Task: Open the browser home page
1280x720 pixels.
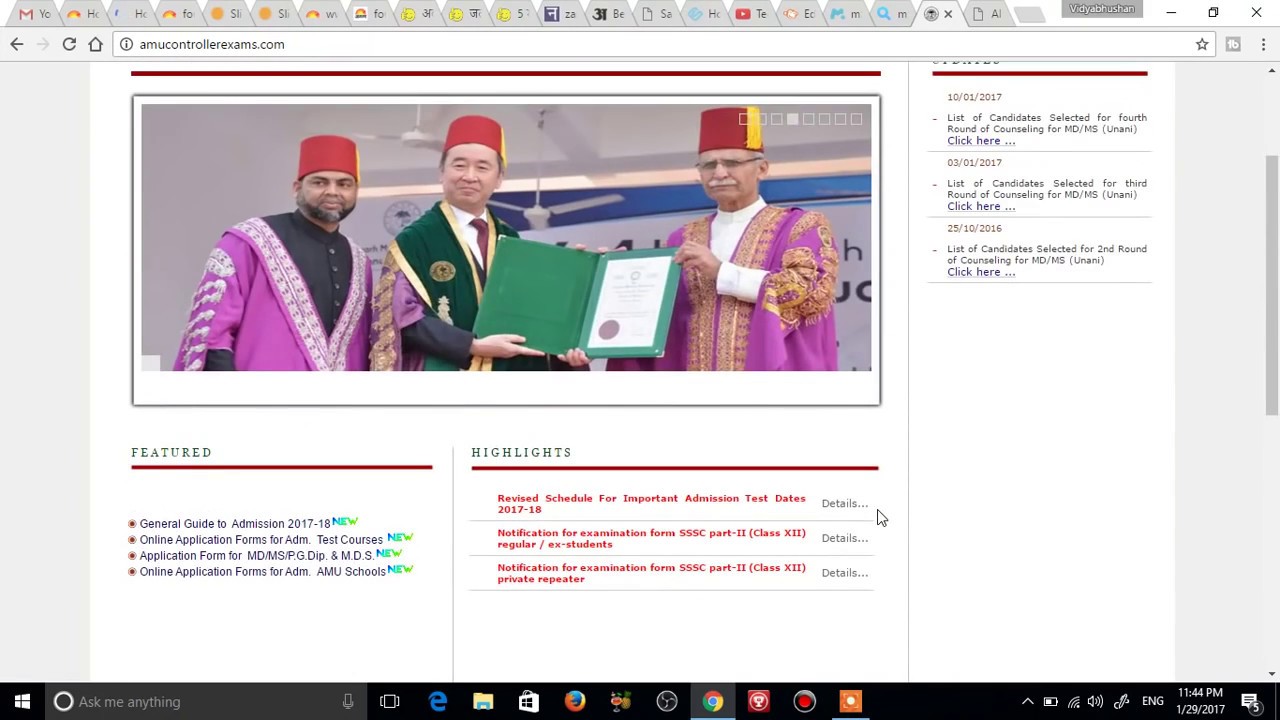Action: click(x=95, y=44)
